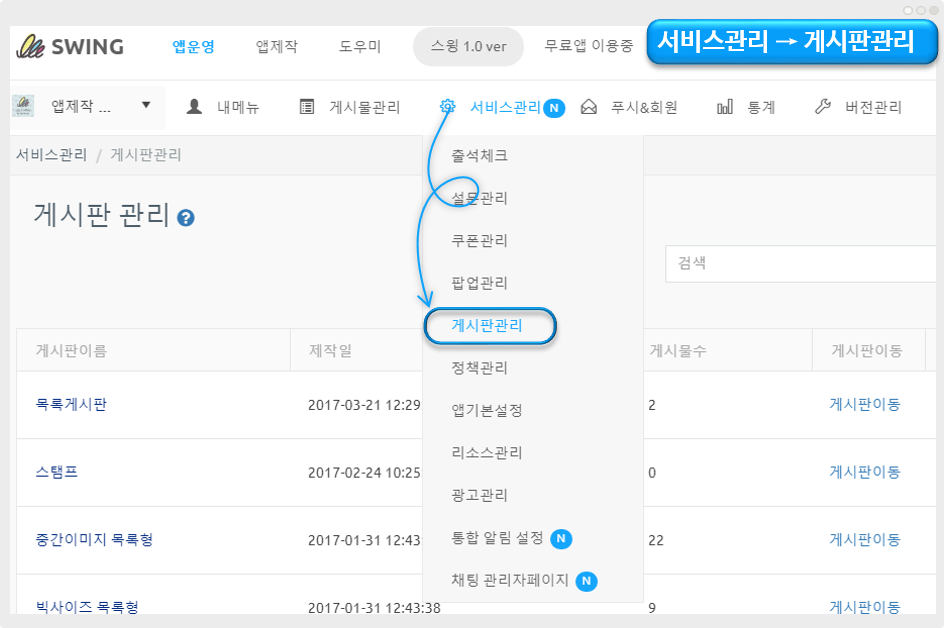Open the 목록게시판 board link
This screenshot has height=628, width=947.
(71, 404)
